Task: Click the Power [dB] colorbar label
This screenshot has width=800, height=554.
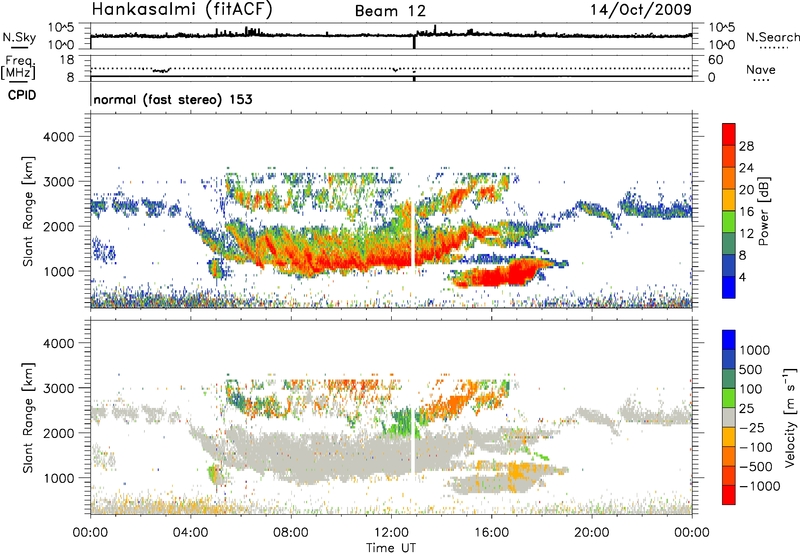Action: [x=764, y=211]
